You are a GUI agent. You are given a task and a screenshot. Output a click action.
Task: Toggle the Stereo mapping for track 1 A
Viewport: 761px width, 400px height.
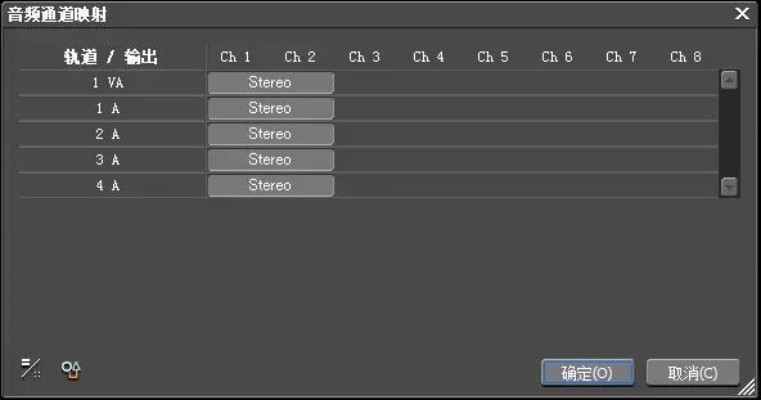(x=270, y=108)
